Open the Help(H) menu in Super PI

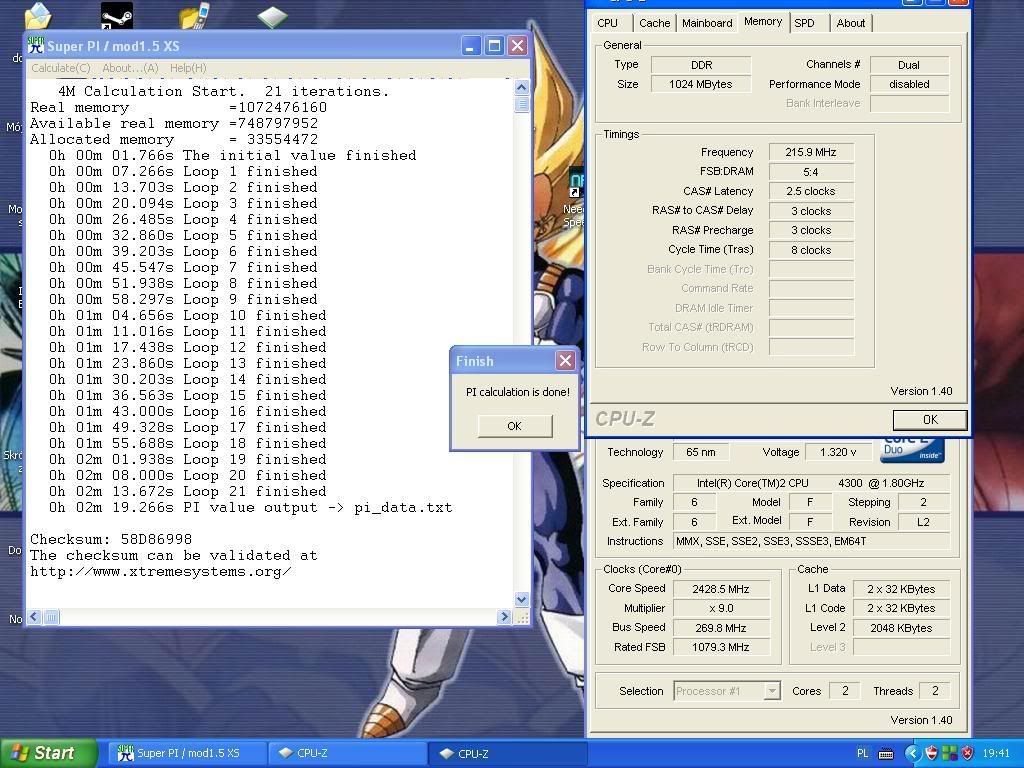(188, 68)
